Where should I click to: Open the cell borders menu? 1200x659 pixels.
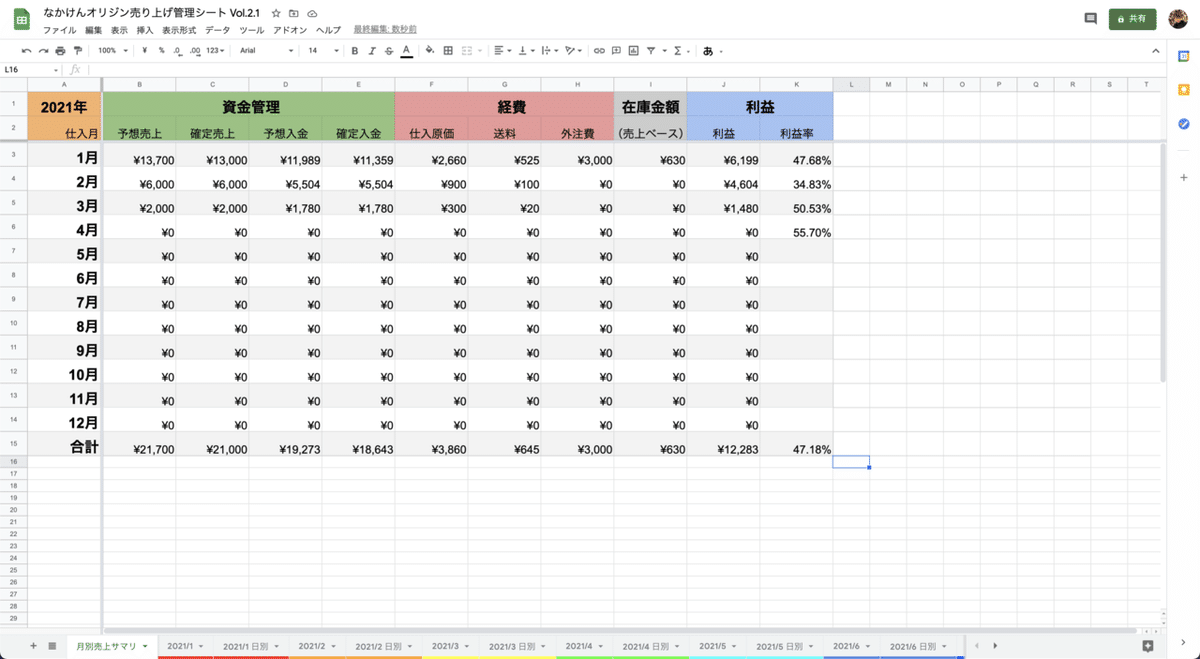(448, 50)
